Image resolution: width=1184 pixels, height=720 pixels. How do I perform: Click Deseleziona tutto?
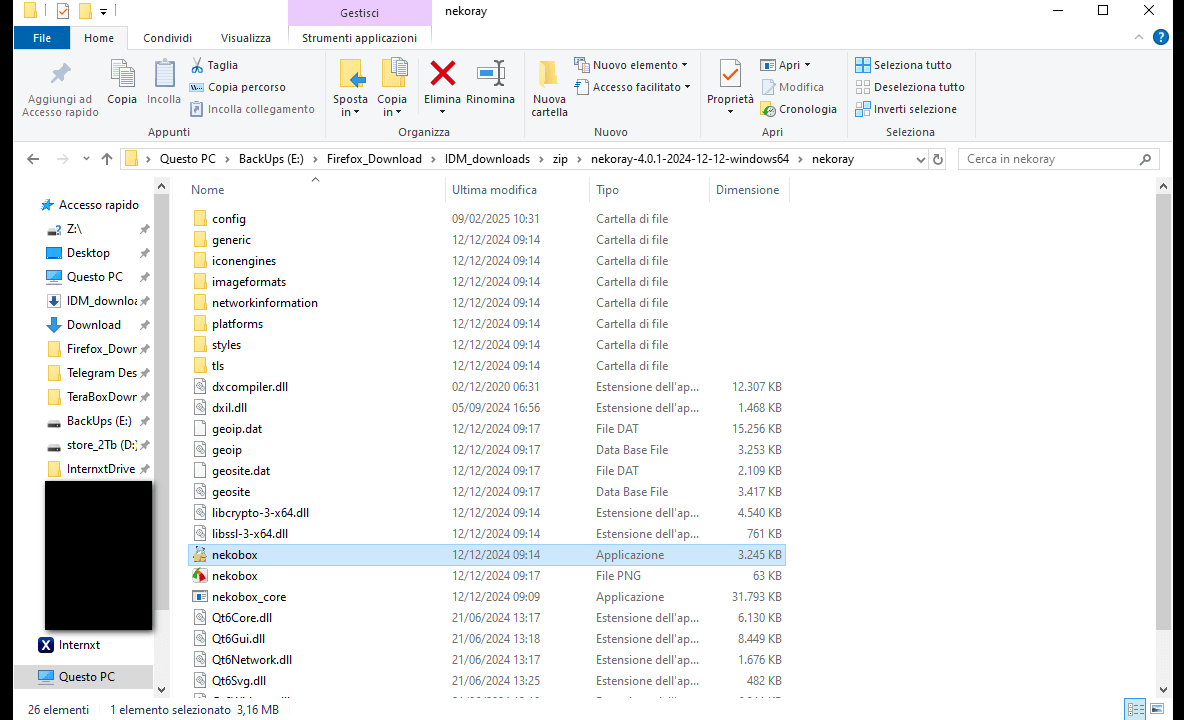click(x=910, y=87)
